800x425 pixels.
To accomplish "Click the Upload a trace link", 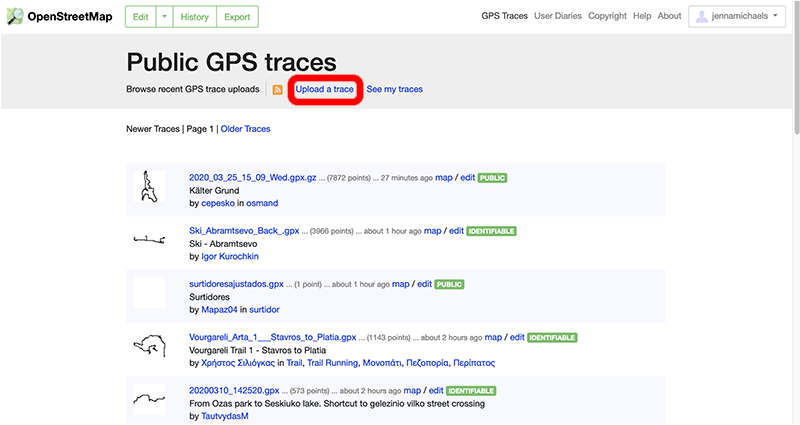I will 324,89.
